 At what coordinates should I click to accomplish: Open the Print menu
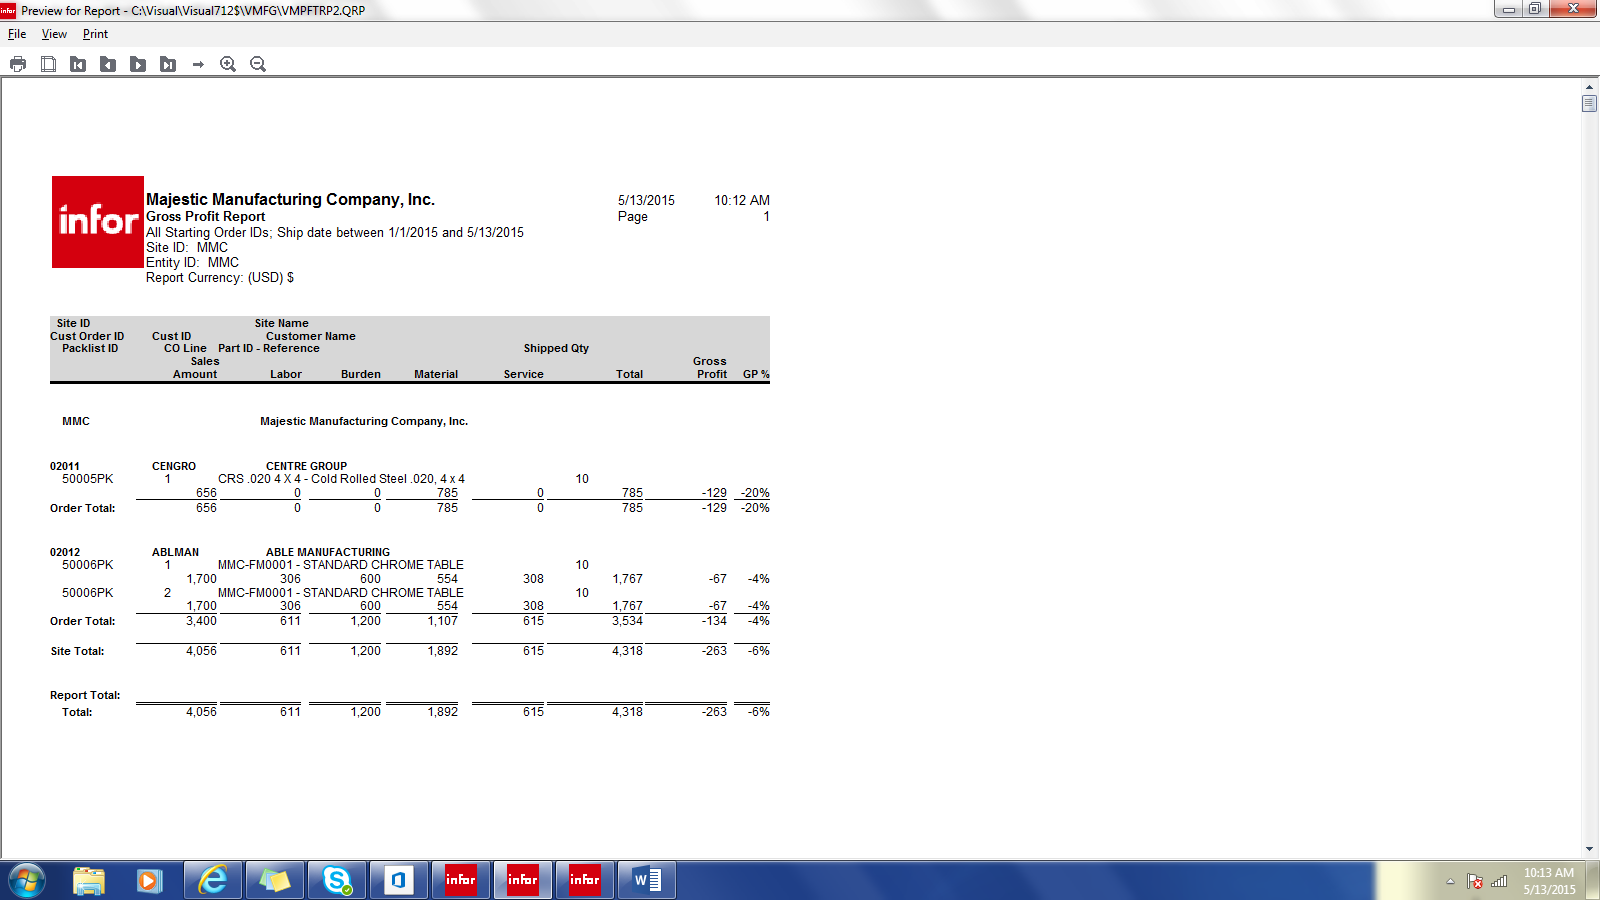95,34
